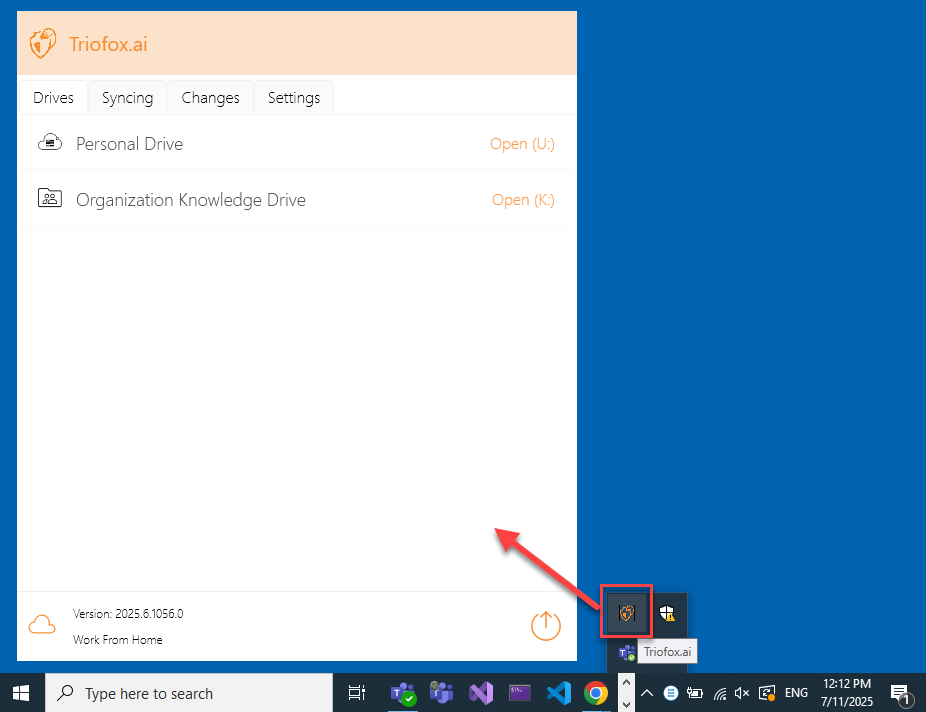Open Windows Security tray icon with warning

667,613
